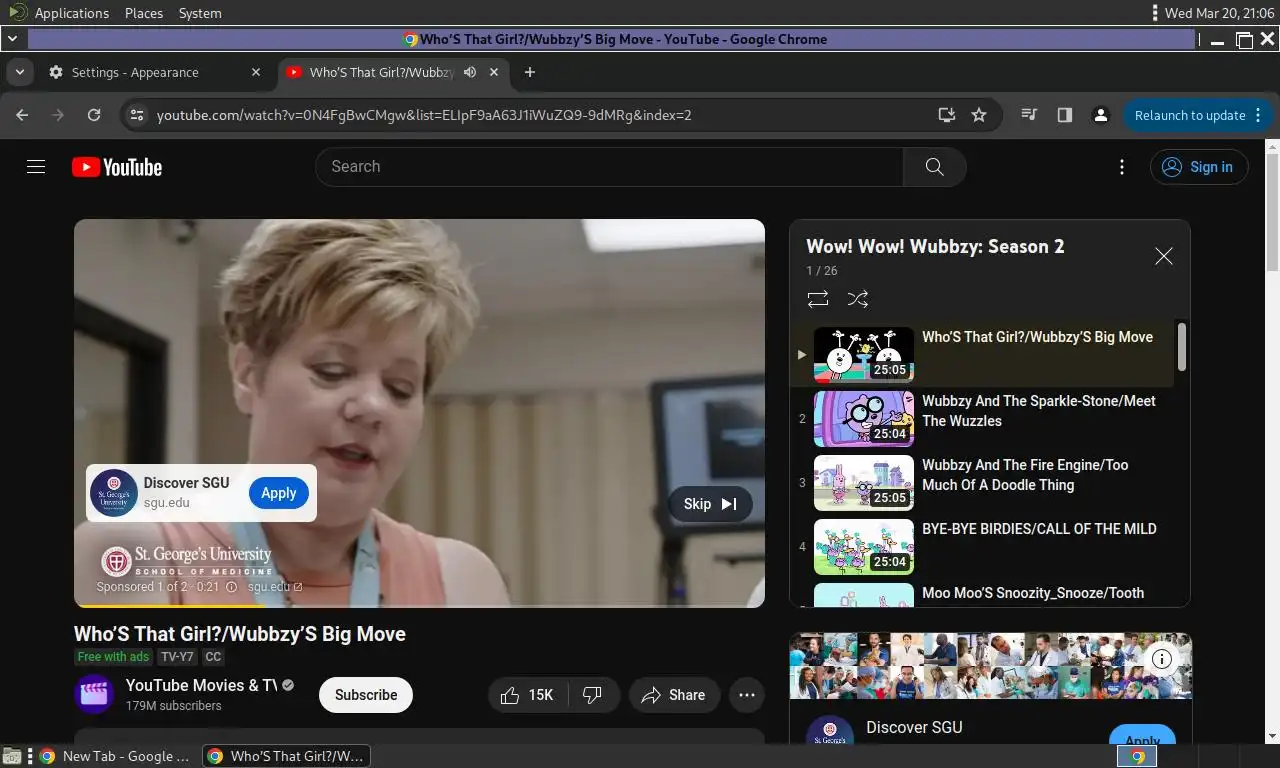Dislike the video with thumbs down
This screenshot has width=1280, height=768.
click(x=593, y=695)
